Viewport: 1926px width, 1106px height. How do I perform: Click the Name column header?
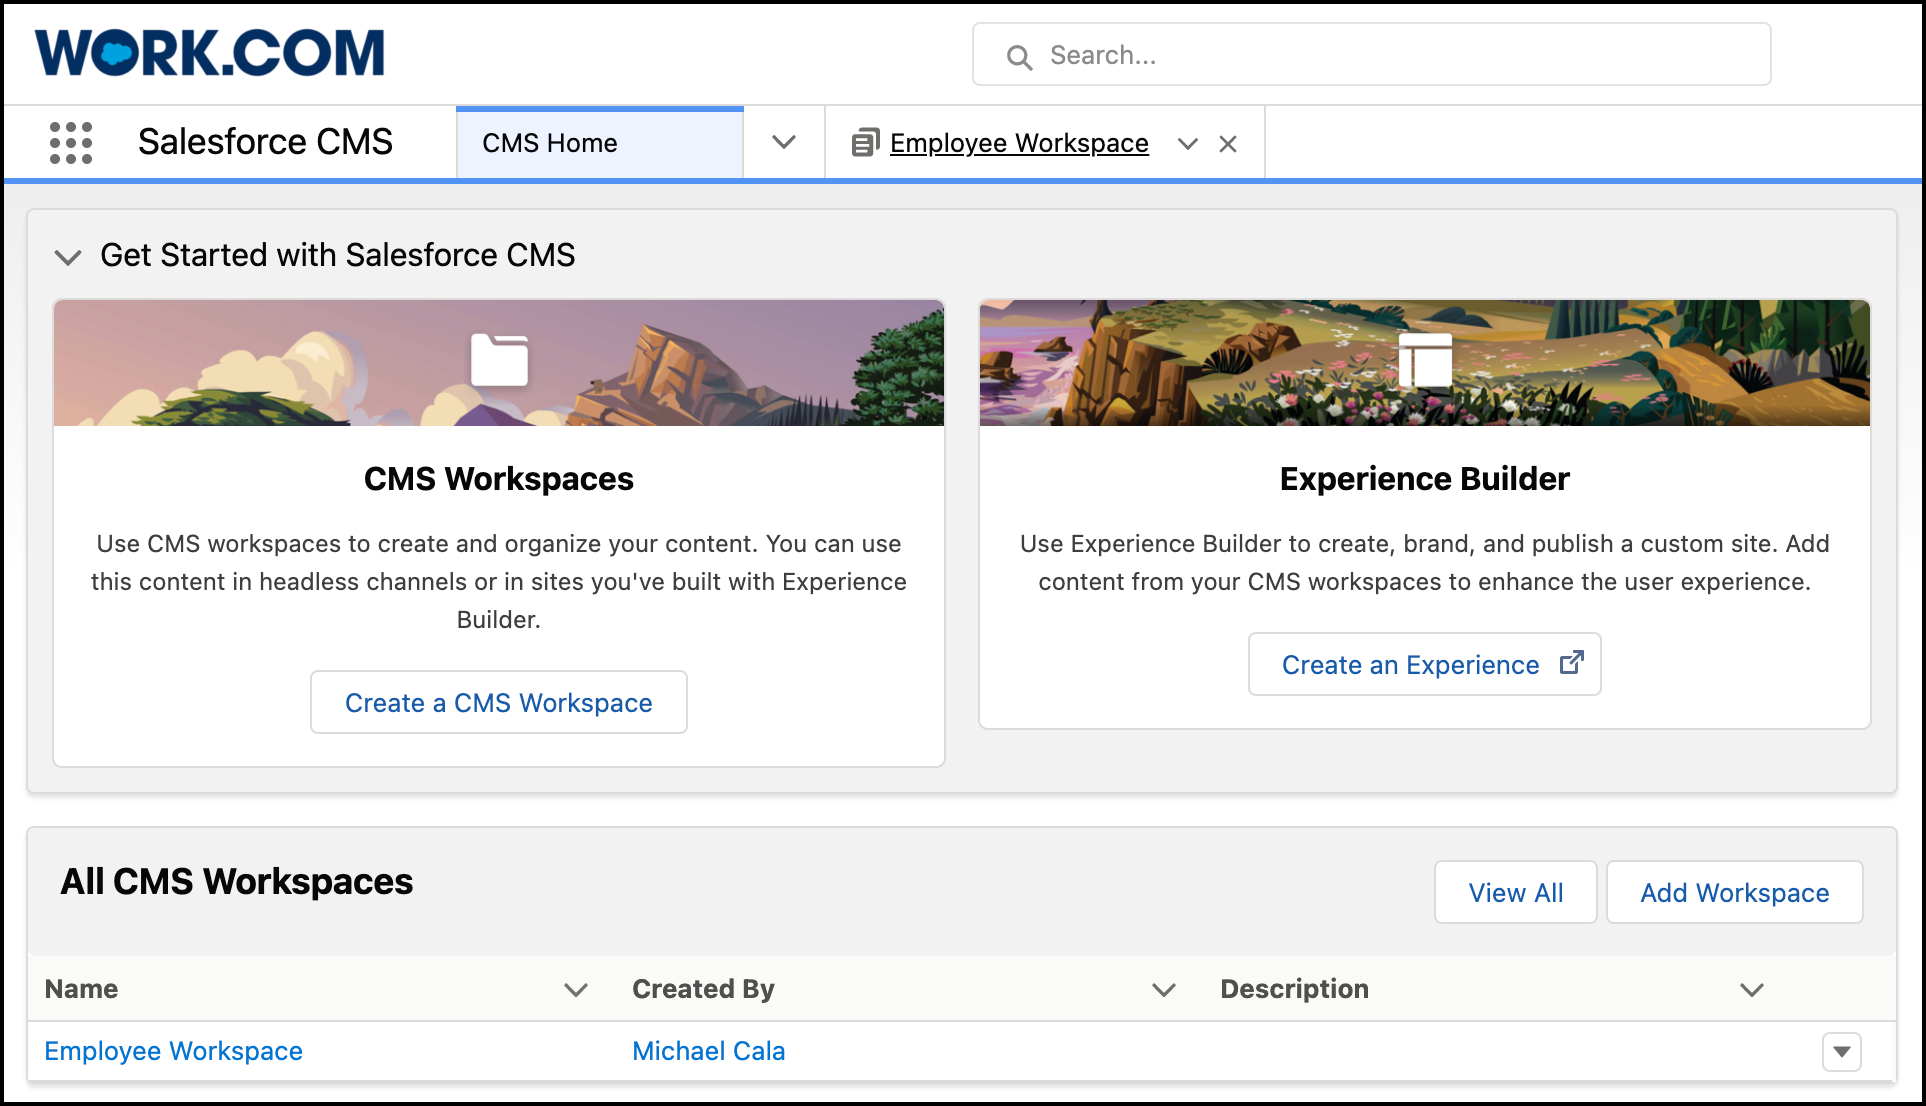coord(82,989)
